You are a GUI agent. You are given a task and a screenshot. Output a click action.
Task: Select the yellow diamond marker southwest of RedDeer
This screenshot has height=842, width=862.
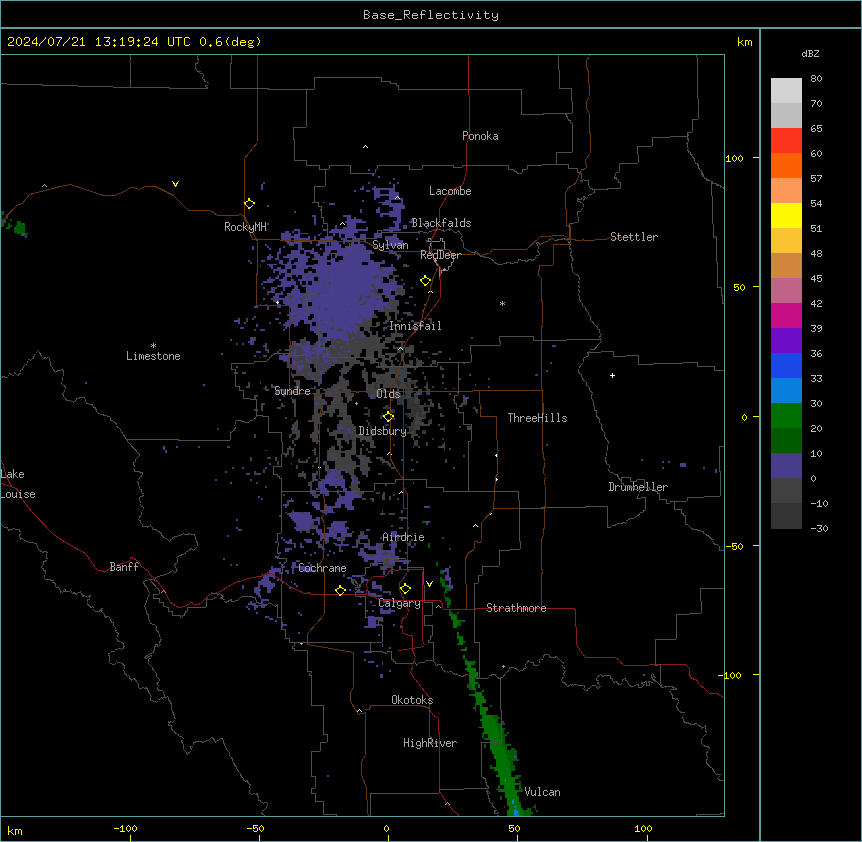coord(426,281)
